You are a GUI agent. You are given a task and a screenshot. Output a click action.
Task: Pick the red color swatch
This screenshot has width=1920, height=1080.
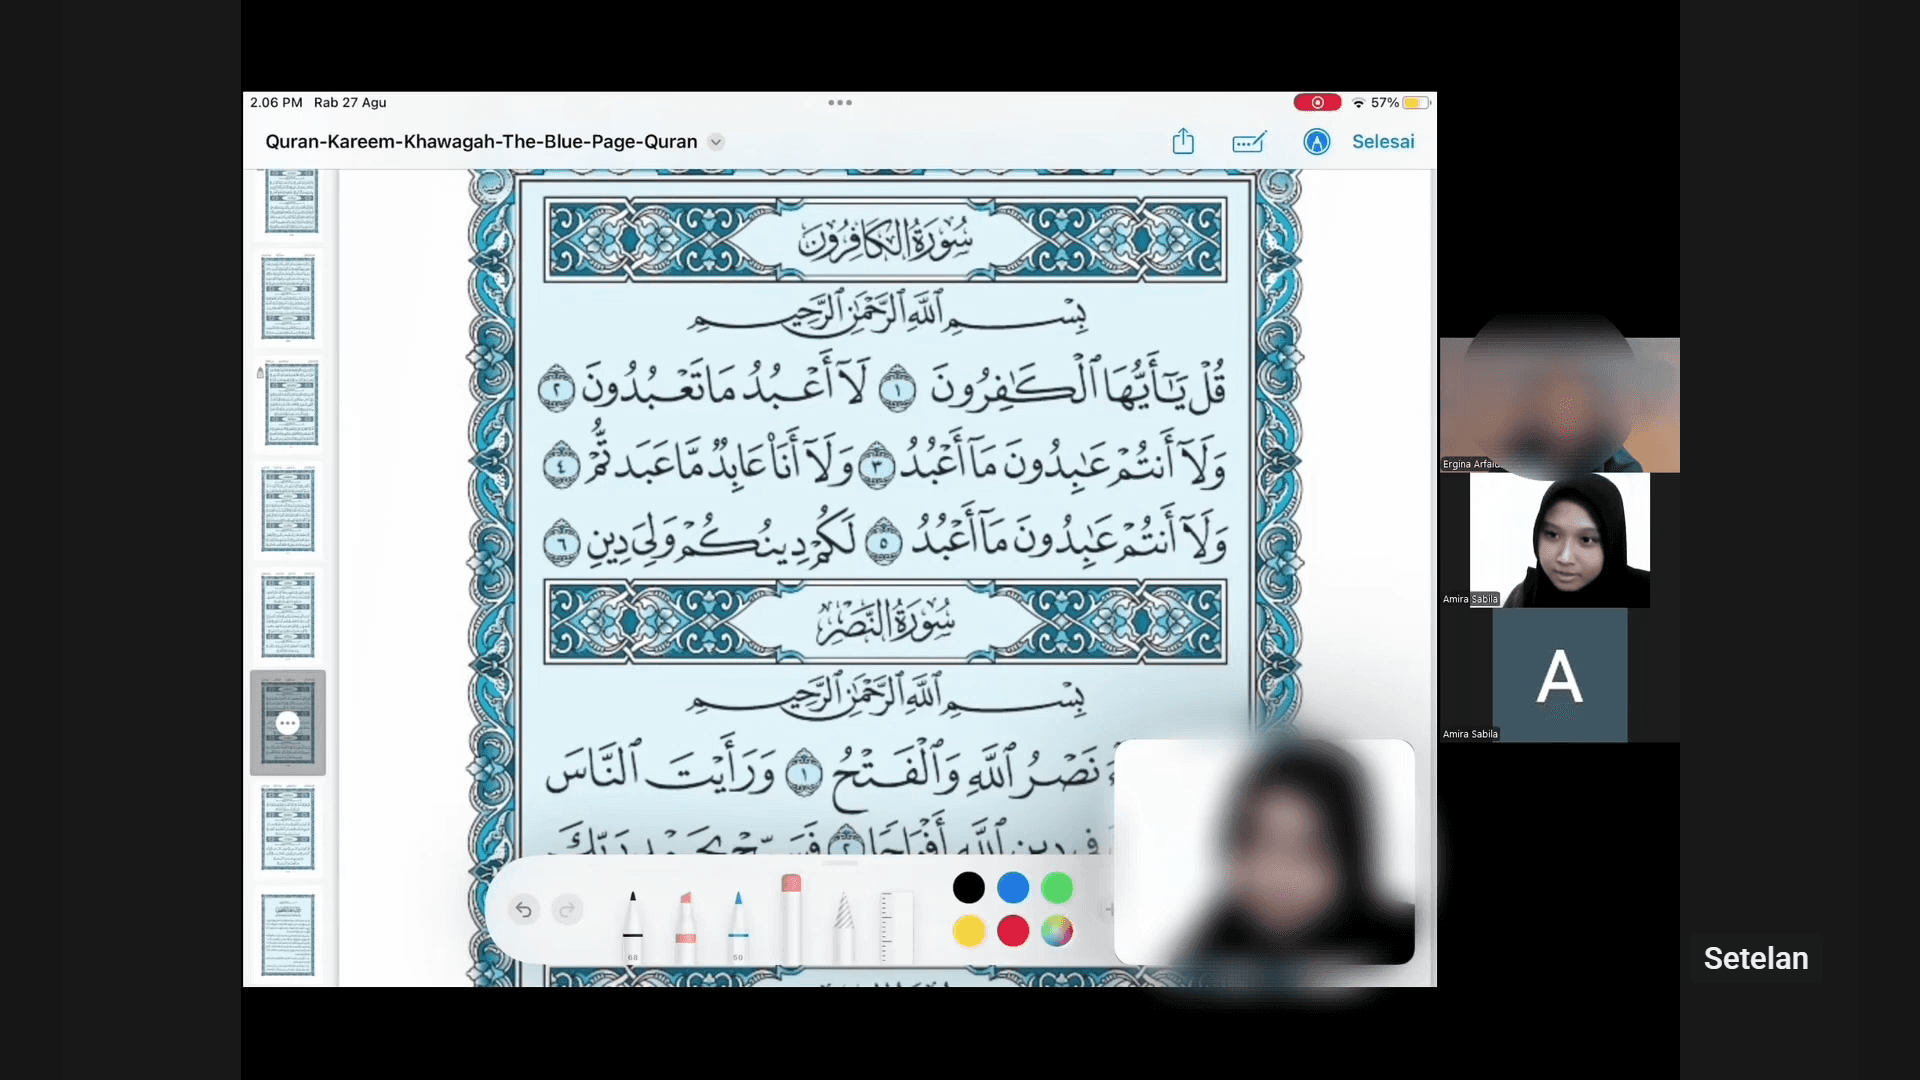(x=1013, y=931)
